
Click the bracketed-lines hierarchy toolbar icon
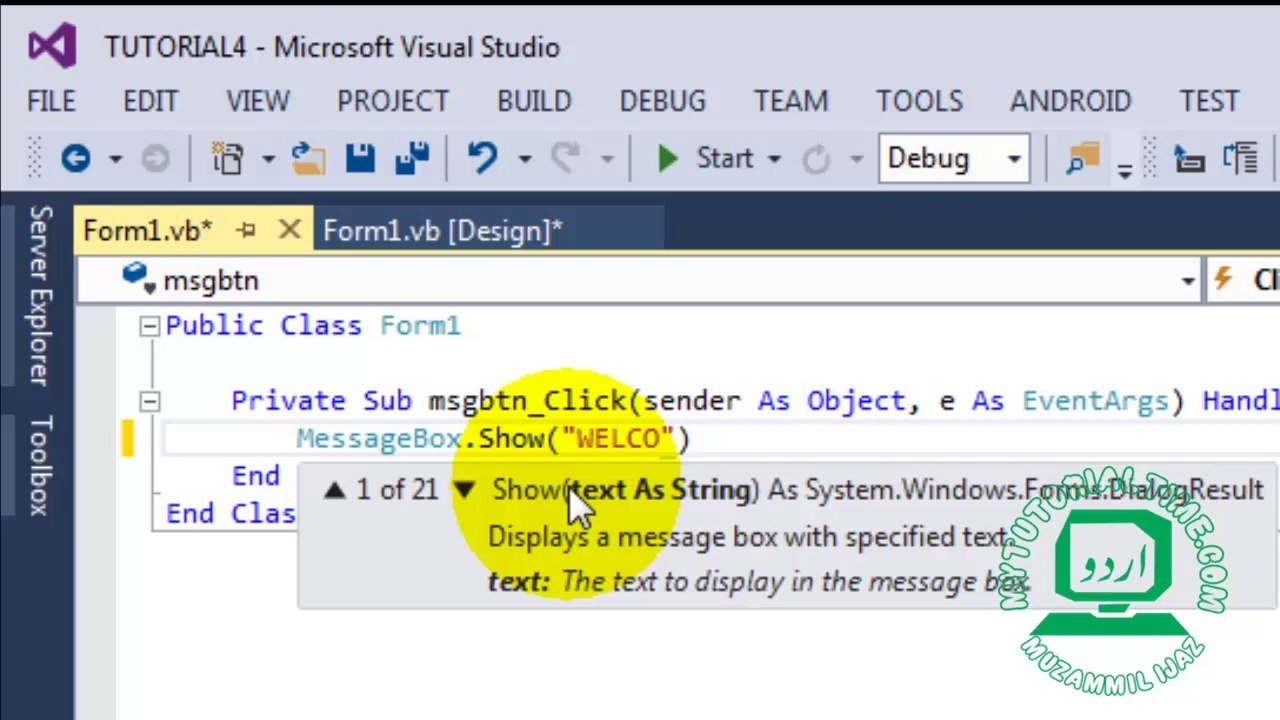point(1241,159)
